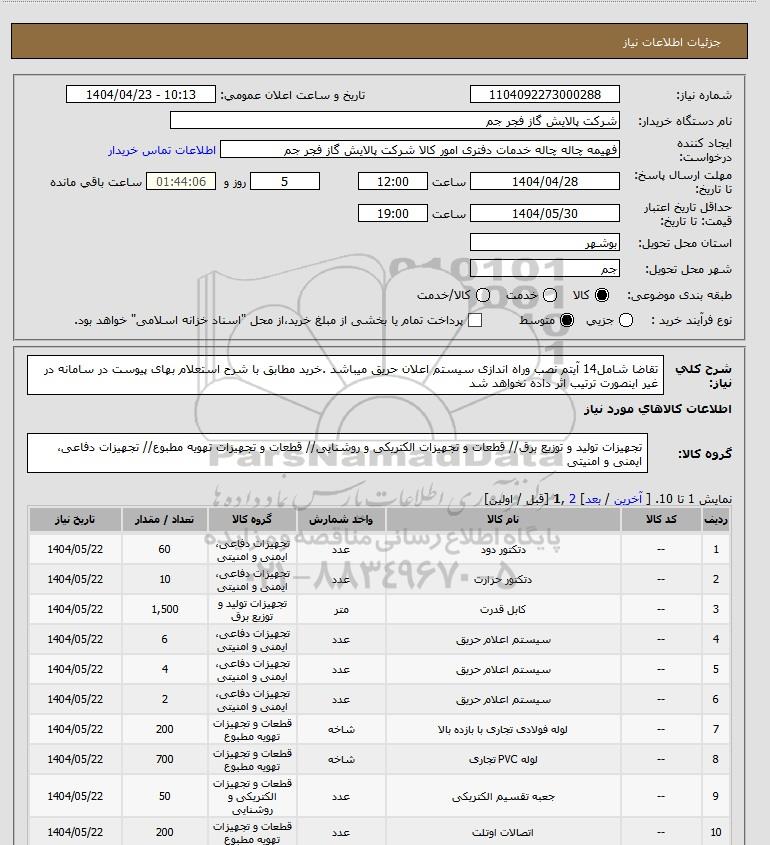Choose the جزیی purchase type radio
This screenshot has width=770, height=845.
(626, 320)
